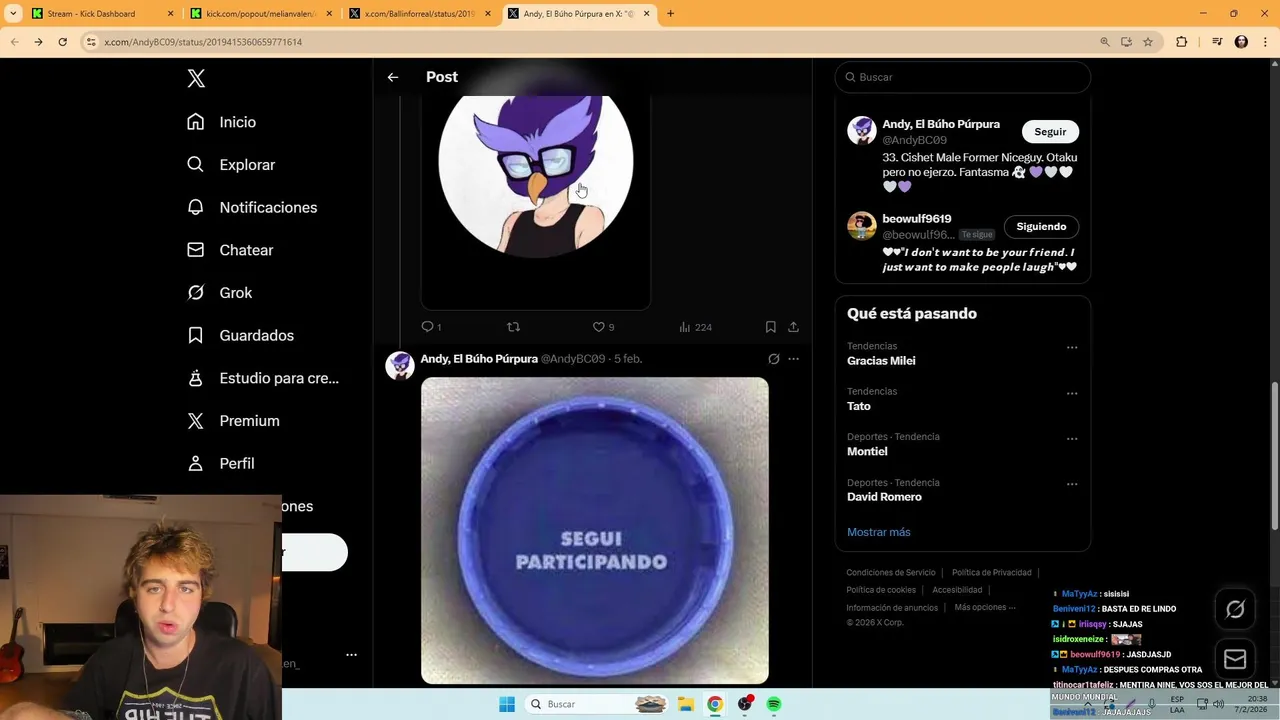Switch to the Ballinforreal status tab

point(420,14)
